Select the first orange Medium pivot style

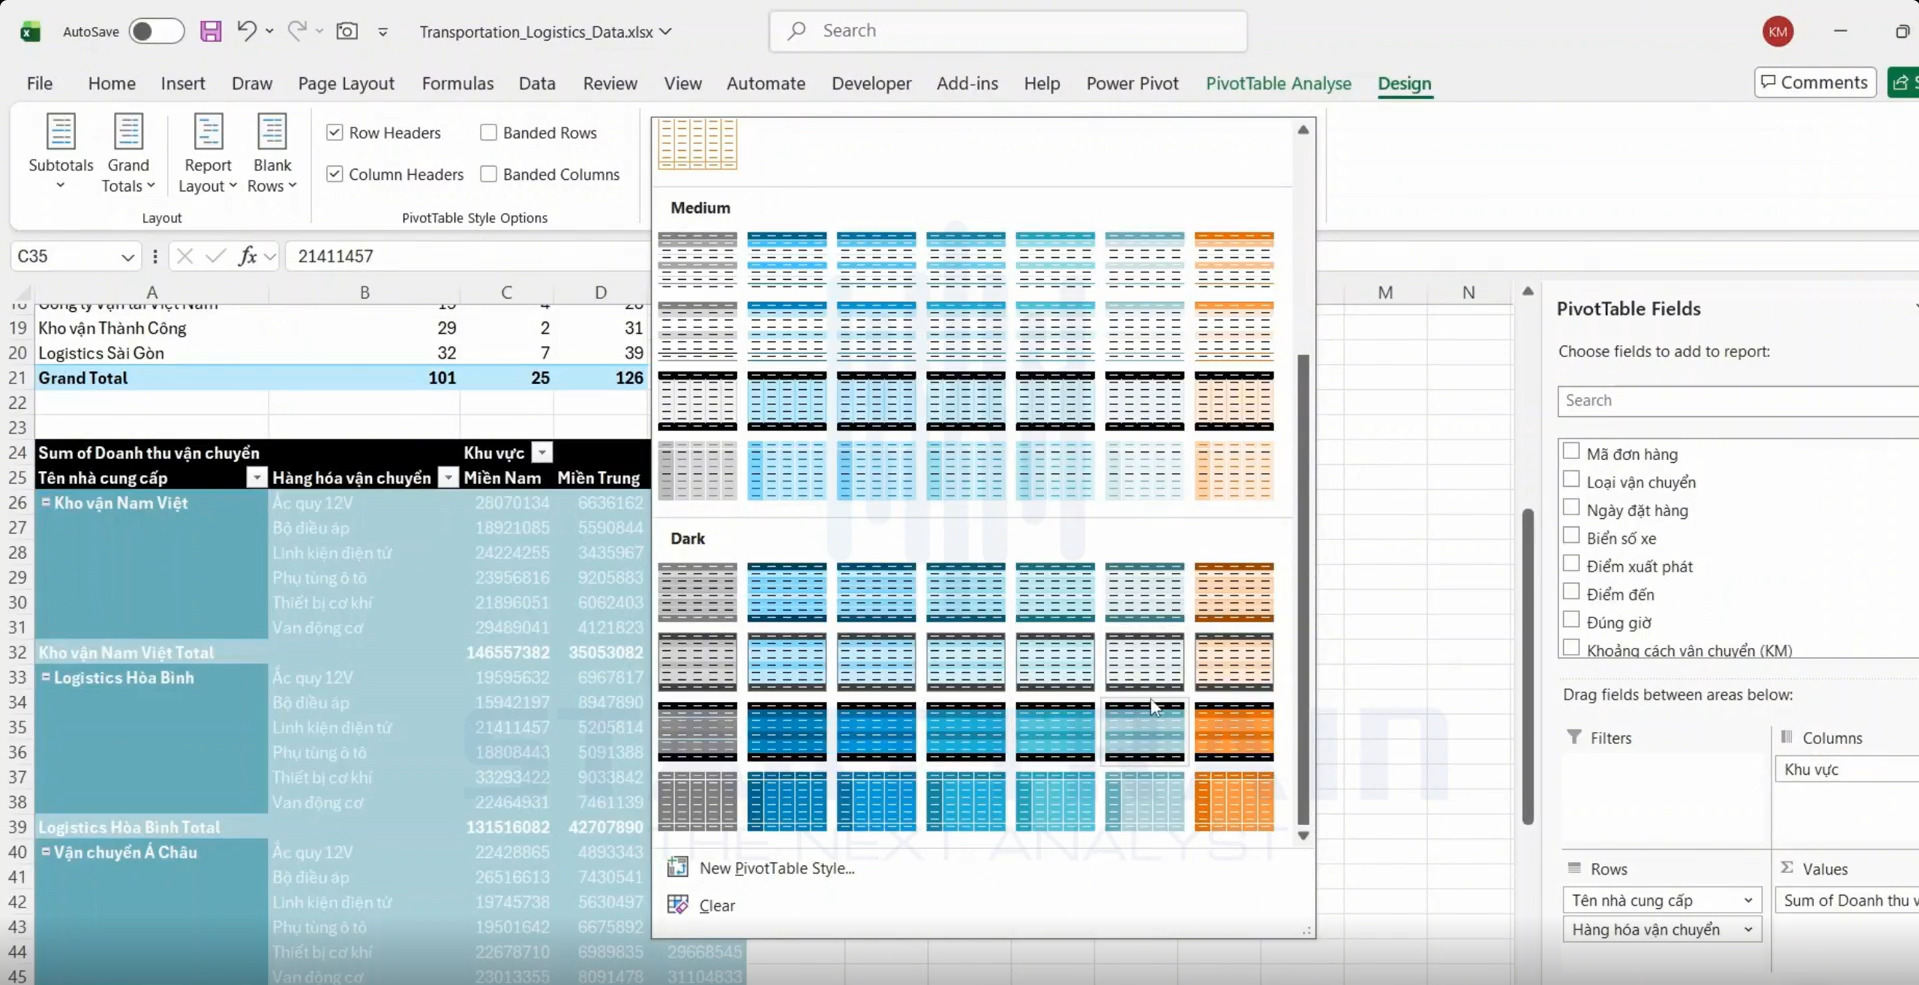[x=1234, y=260]
